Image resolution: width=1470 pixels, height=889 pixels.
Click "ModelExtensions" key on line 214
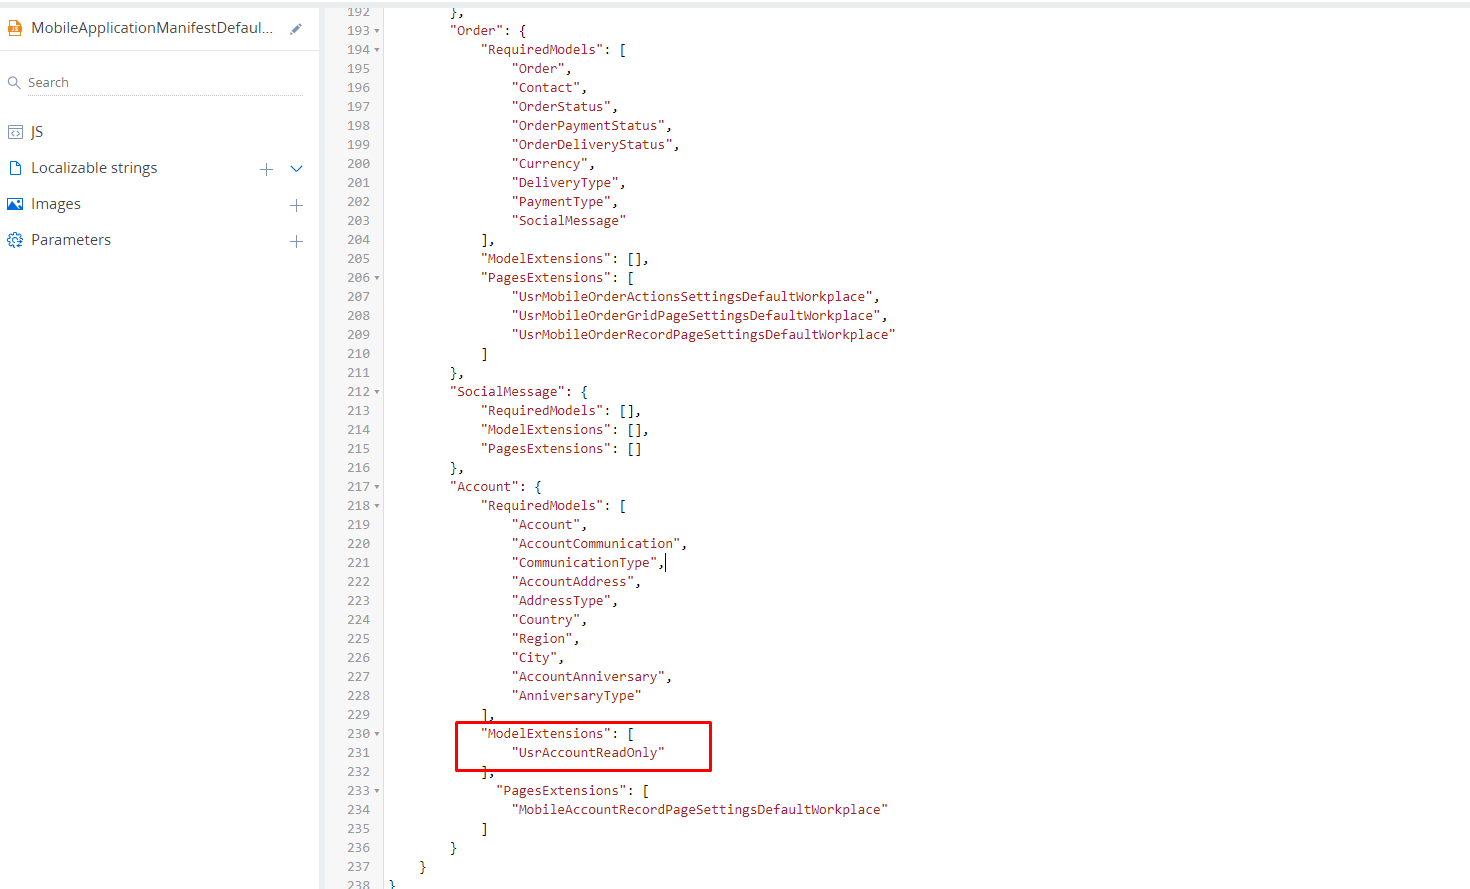coord(546,430)
